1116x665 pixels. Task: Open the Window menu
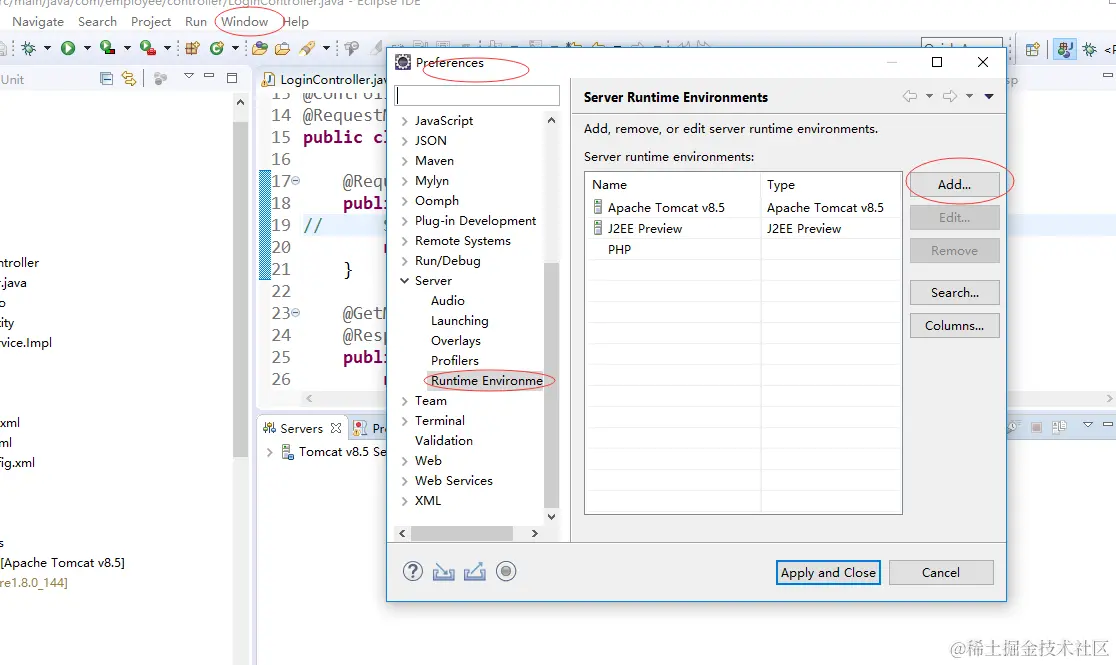244,21
